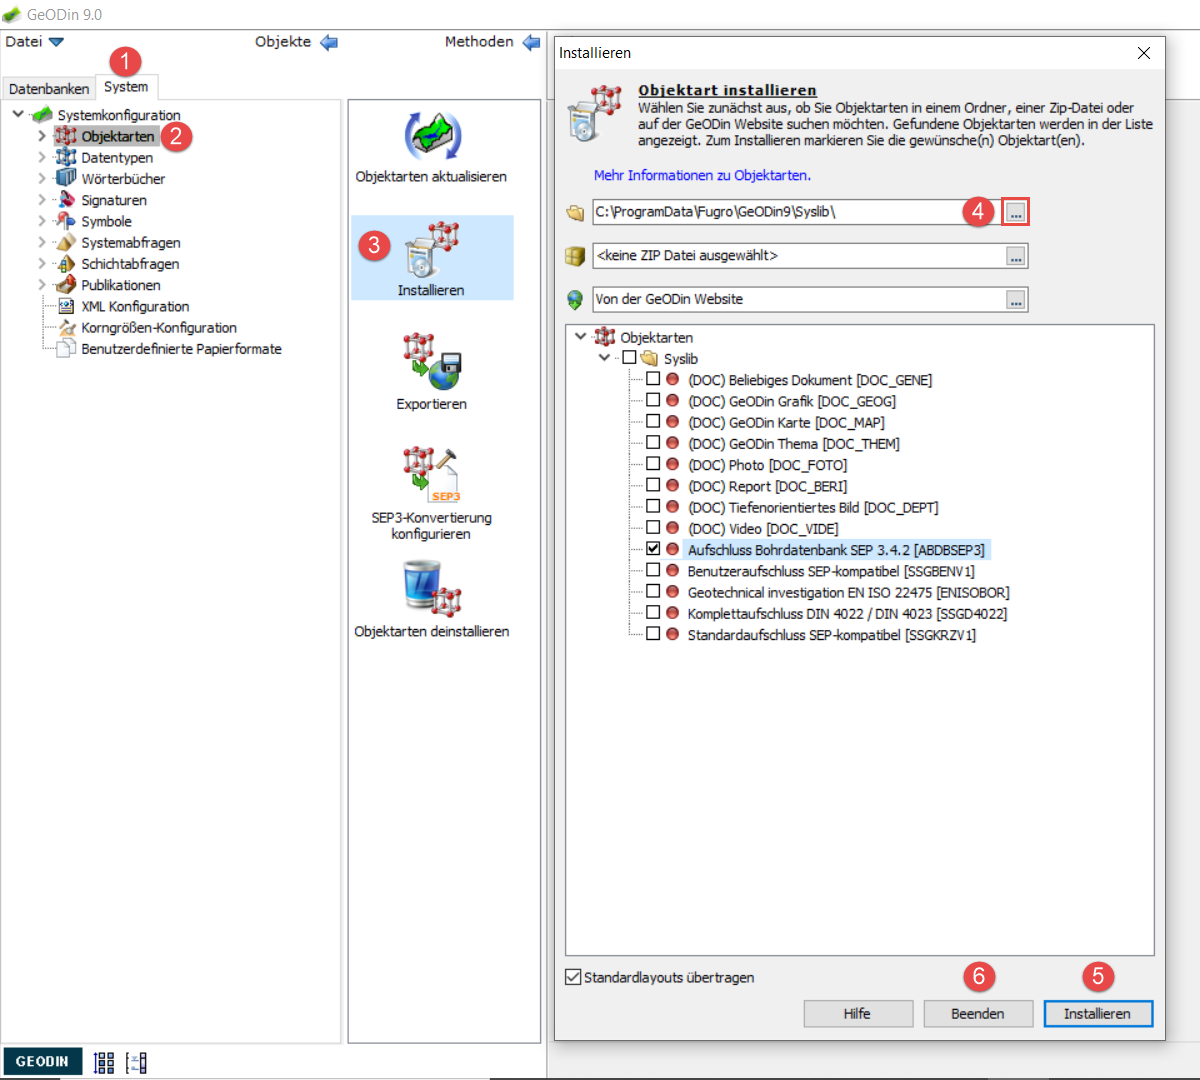Open Mehr Informationen zu Objektarten link
This screenshot has height=1080, width=1200.
702,175
